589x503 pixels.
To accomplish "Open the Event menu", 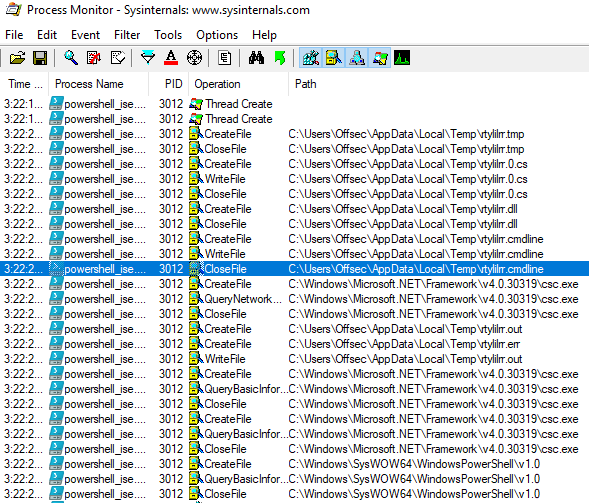I will [x=85, y=35].
